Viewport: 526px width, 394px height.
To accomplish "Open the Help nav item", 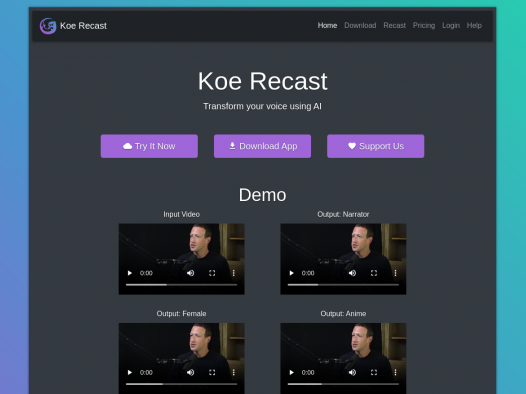I will (x=474, y=25).
